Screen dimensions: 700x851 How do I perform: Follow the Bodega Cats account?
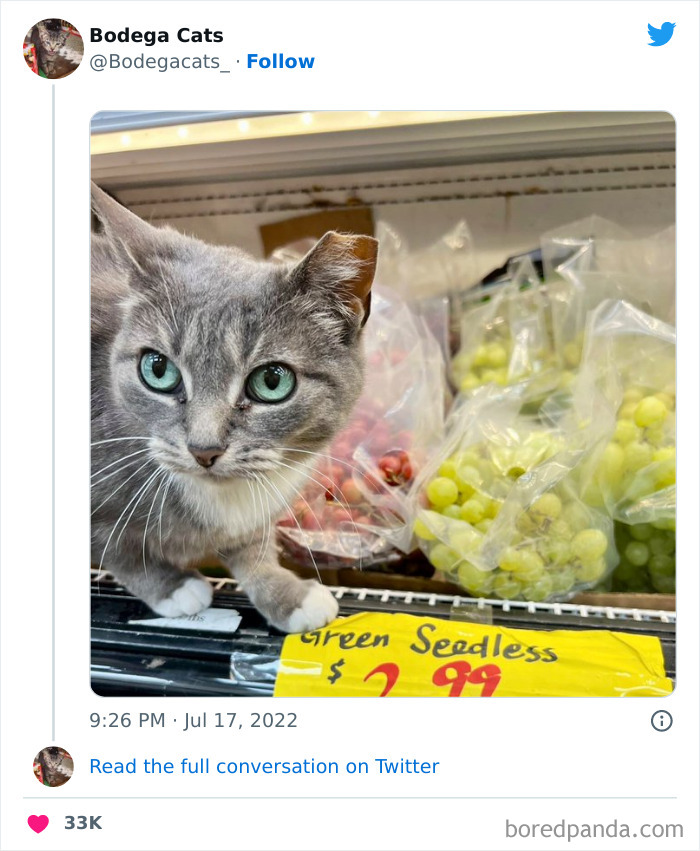[x=281, y=61]
